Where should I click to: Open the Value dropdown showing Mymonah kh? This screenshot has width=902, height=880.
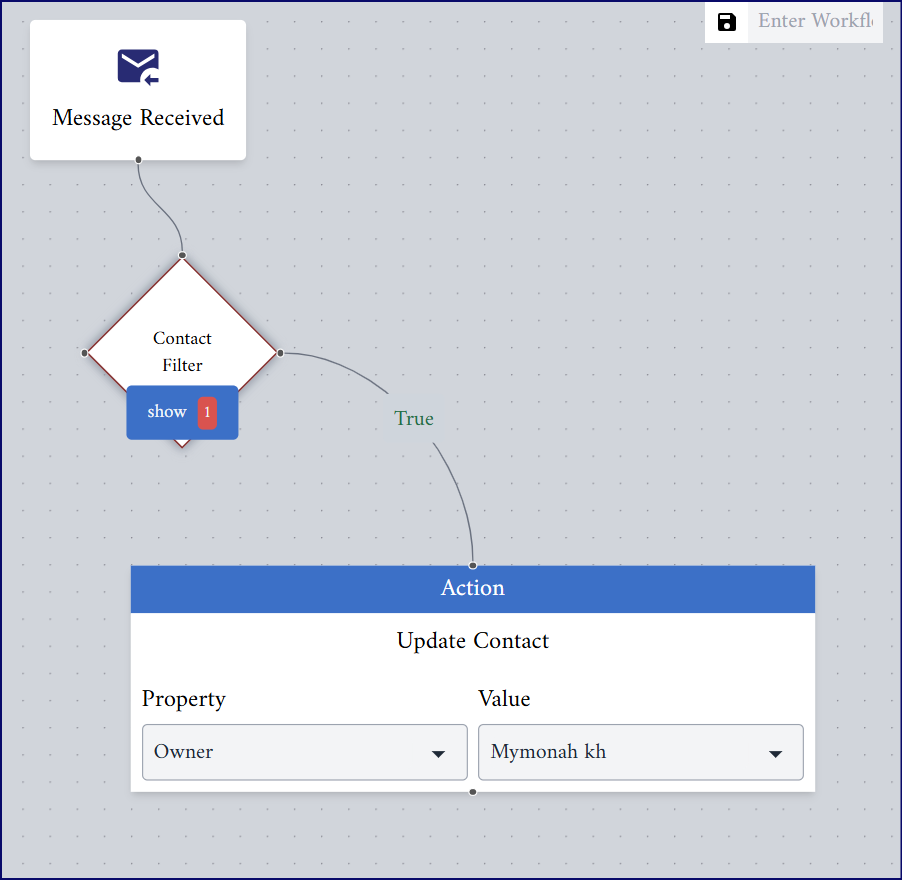click(x=641, y=752)
